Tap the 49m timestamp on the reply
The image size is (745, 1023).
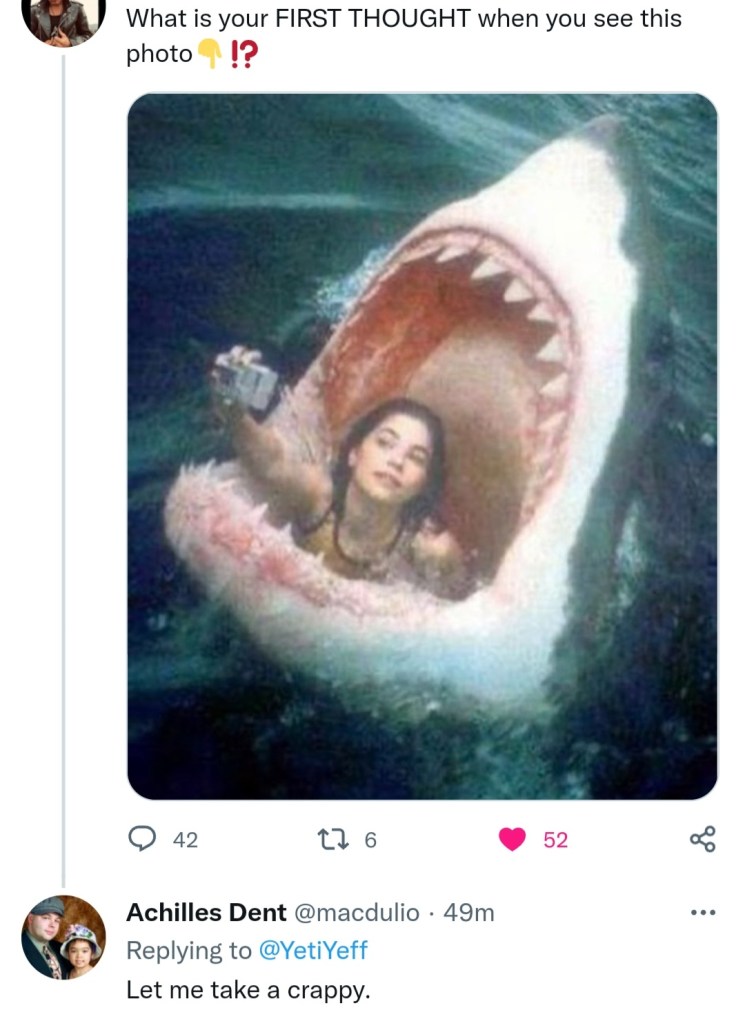coord(470,912)
